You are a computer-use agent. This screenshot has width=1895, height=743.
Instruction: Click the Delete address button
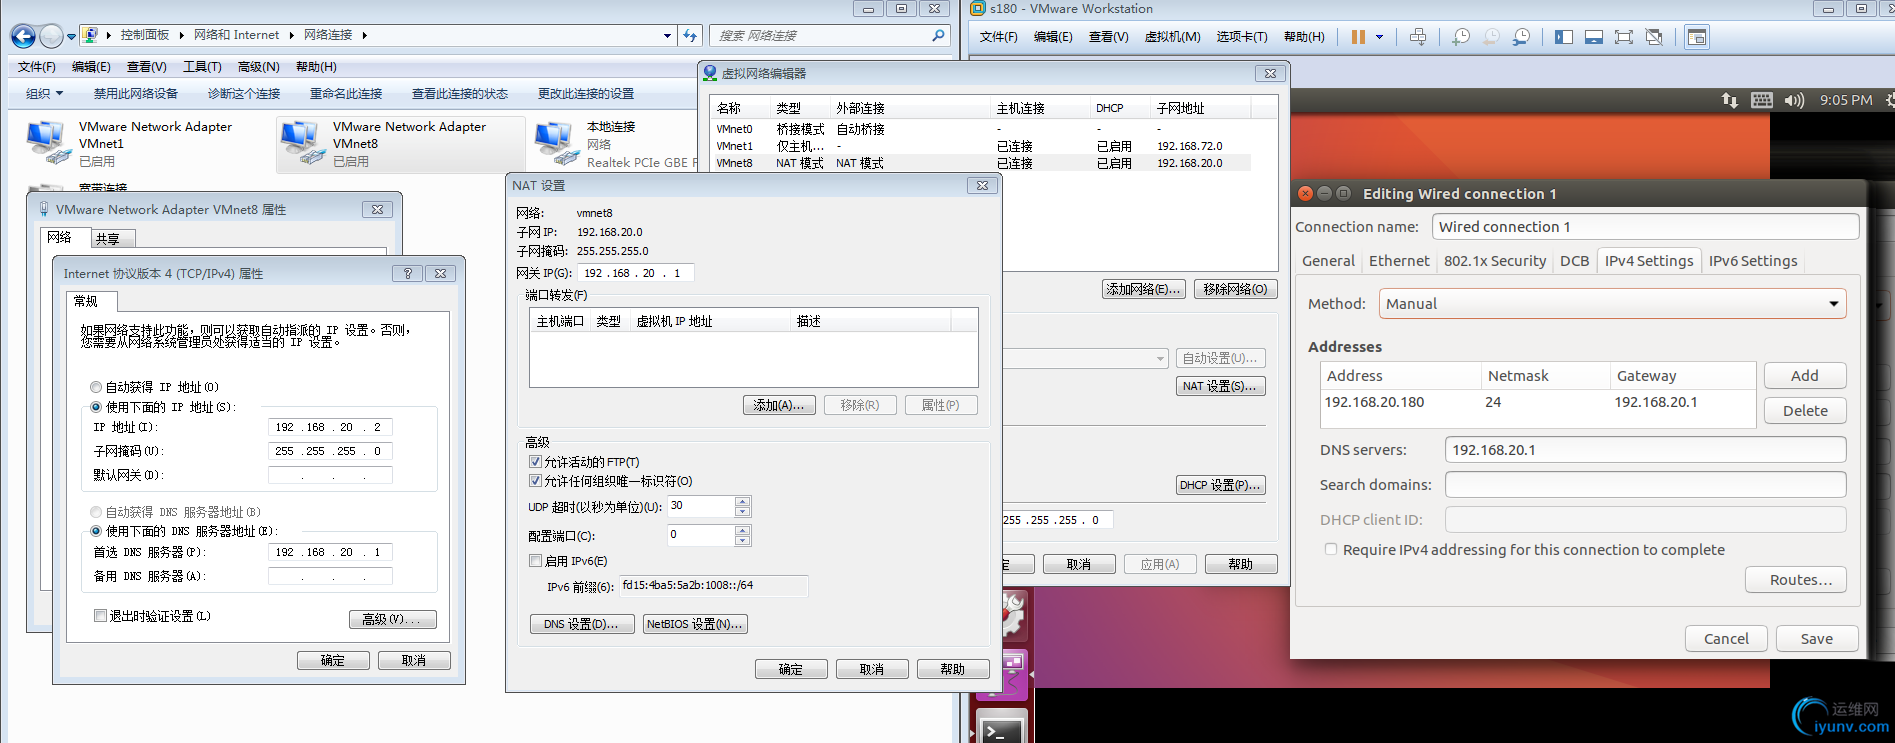point(1805,411)
